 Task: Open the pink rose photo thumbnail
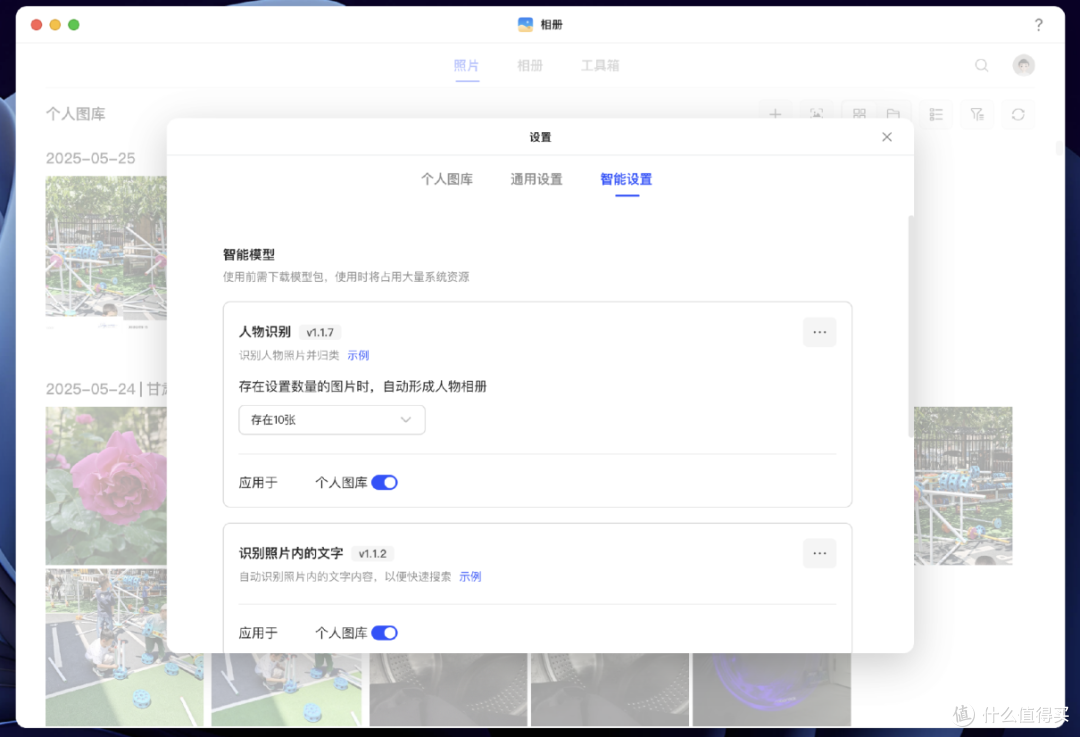click(x=106, y=486)
